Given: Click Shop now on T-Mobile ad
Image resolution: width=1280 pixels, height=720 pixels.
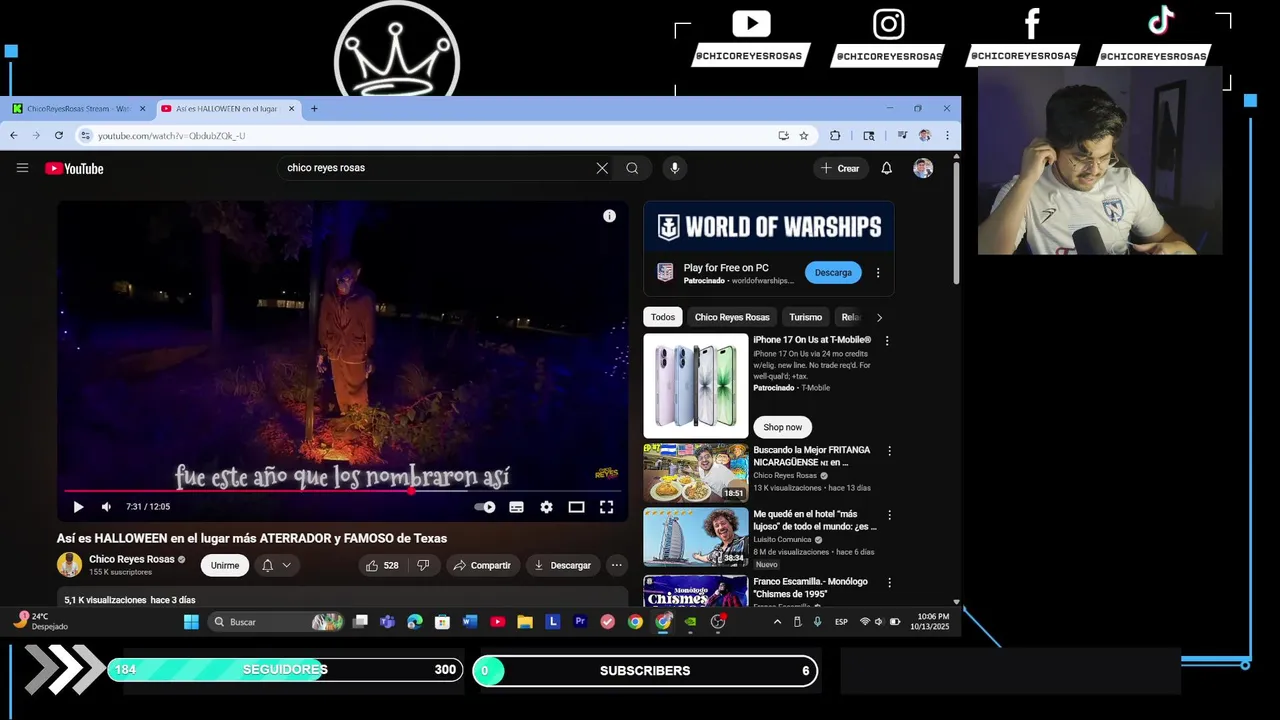Looking at the screenshot, I should click(x=783, y=427).
